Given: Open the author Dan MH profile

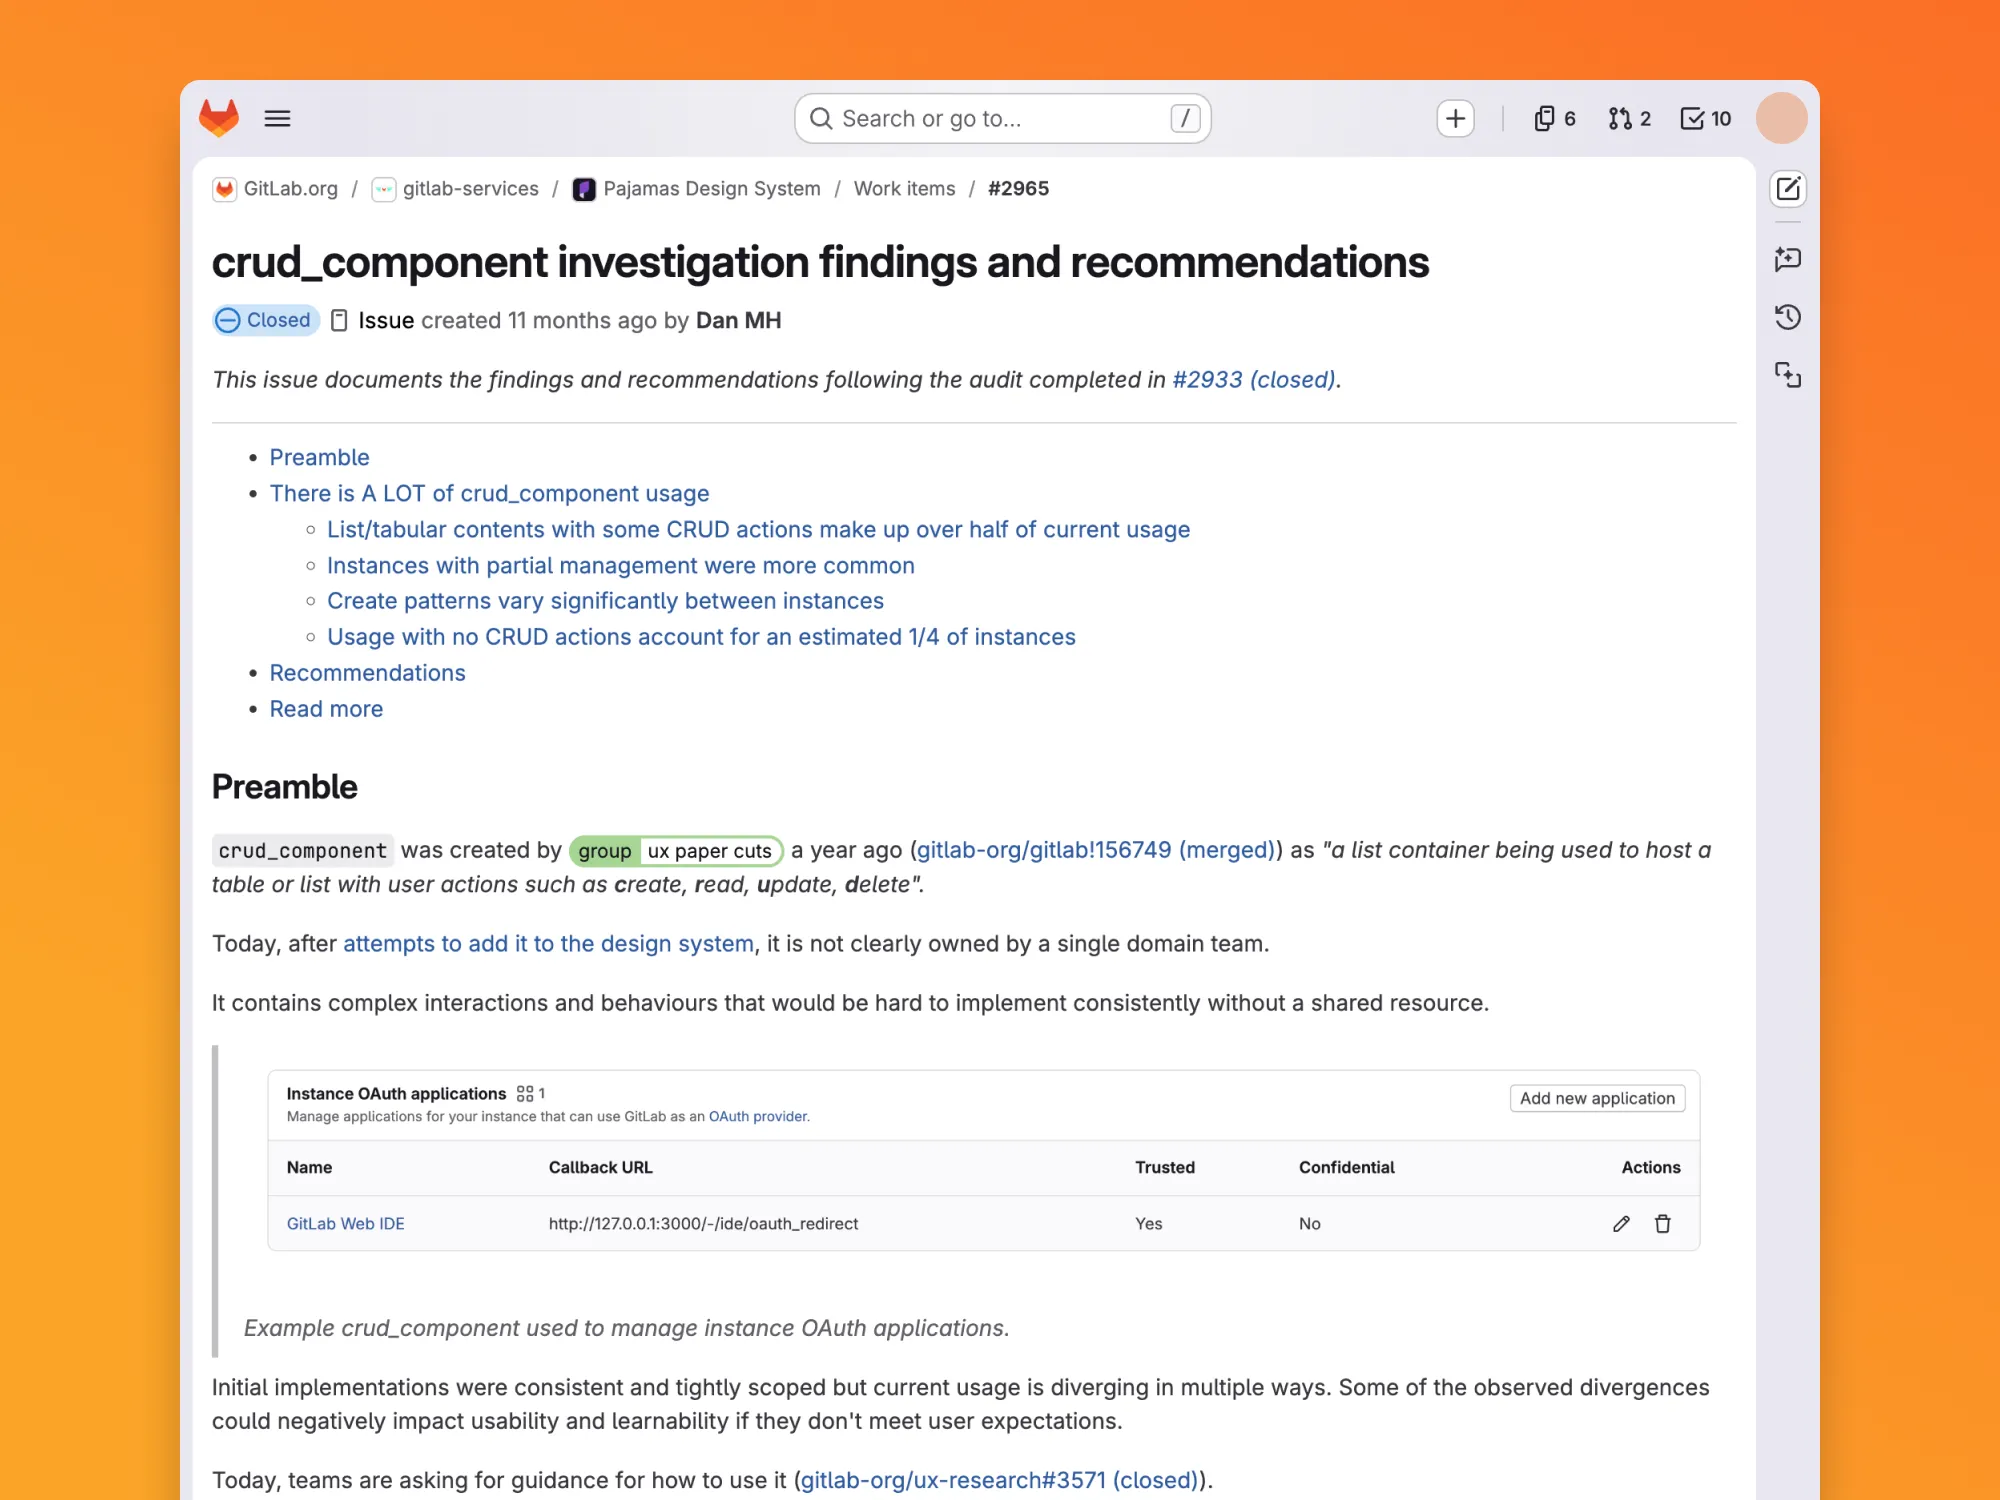Looking at the screenshot, I should [739, 320].
